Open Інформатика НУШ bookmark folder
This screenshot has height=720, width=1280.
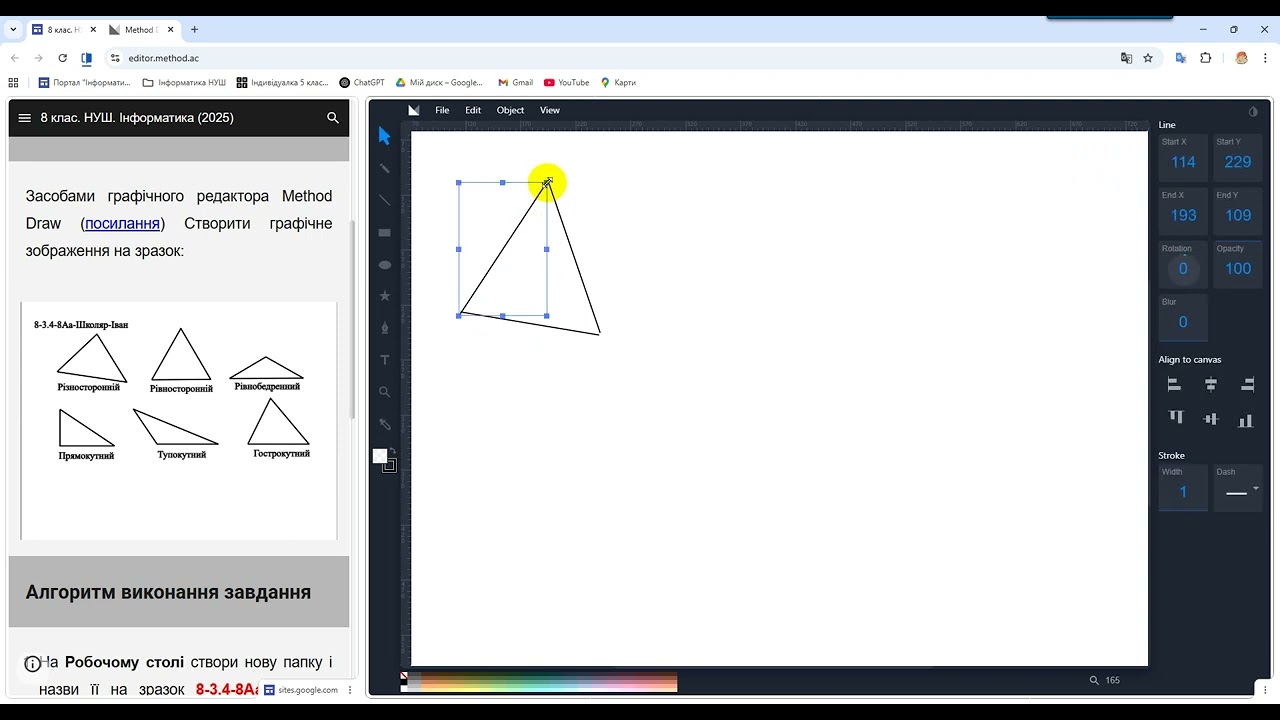pos(184,83)
